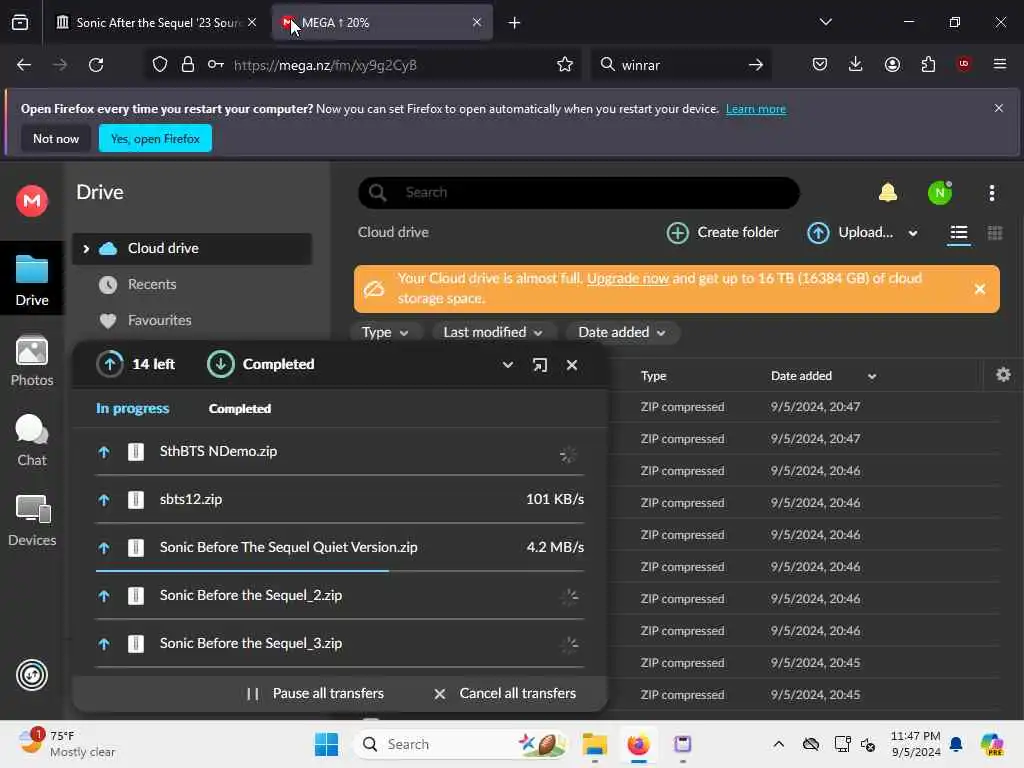Image resolution: width=1024 pixels, height=768 pixels.
Task: Open the green N account avatar
Action: [940, 193]
